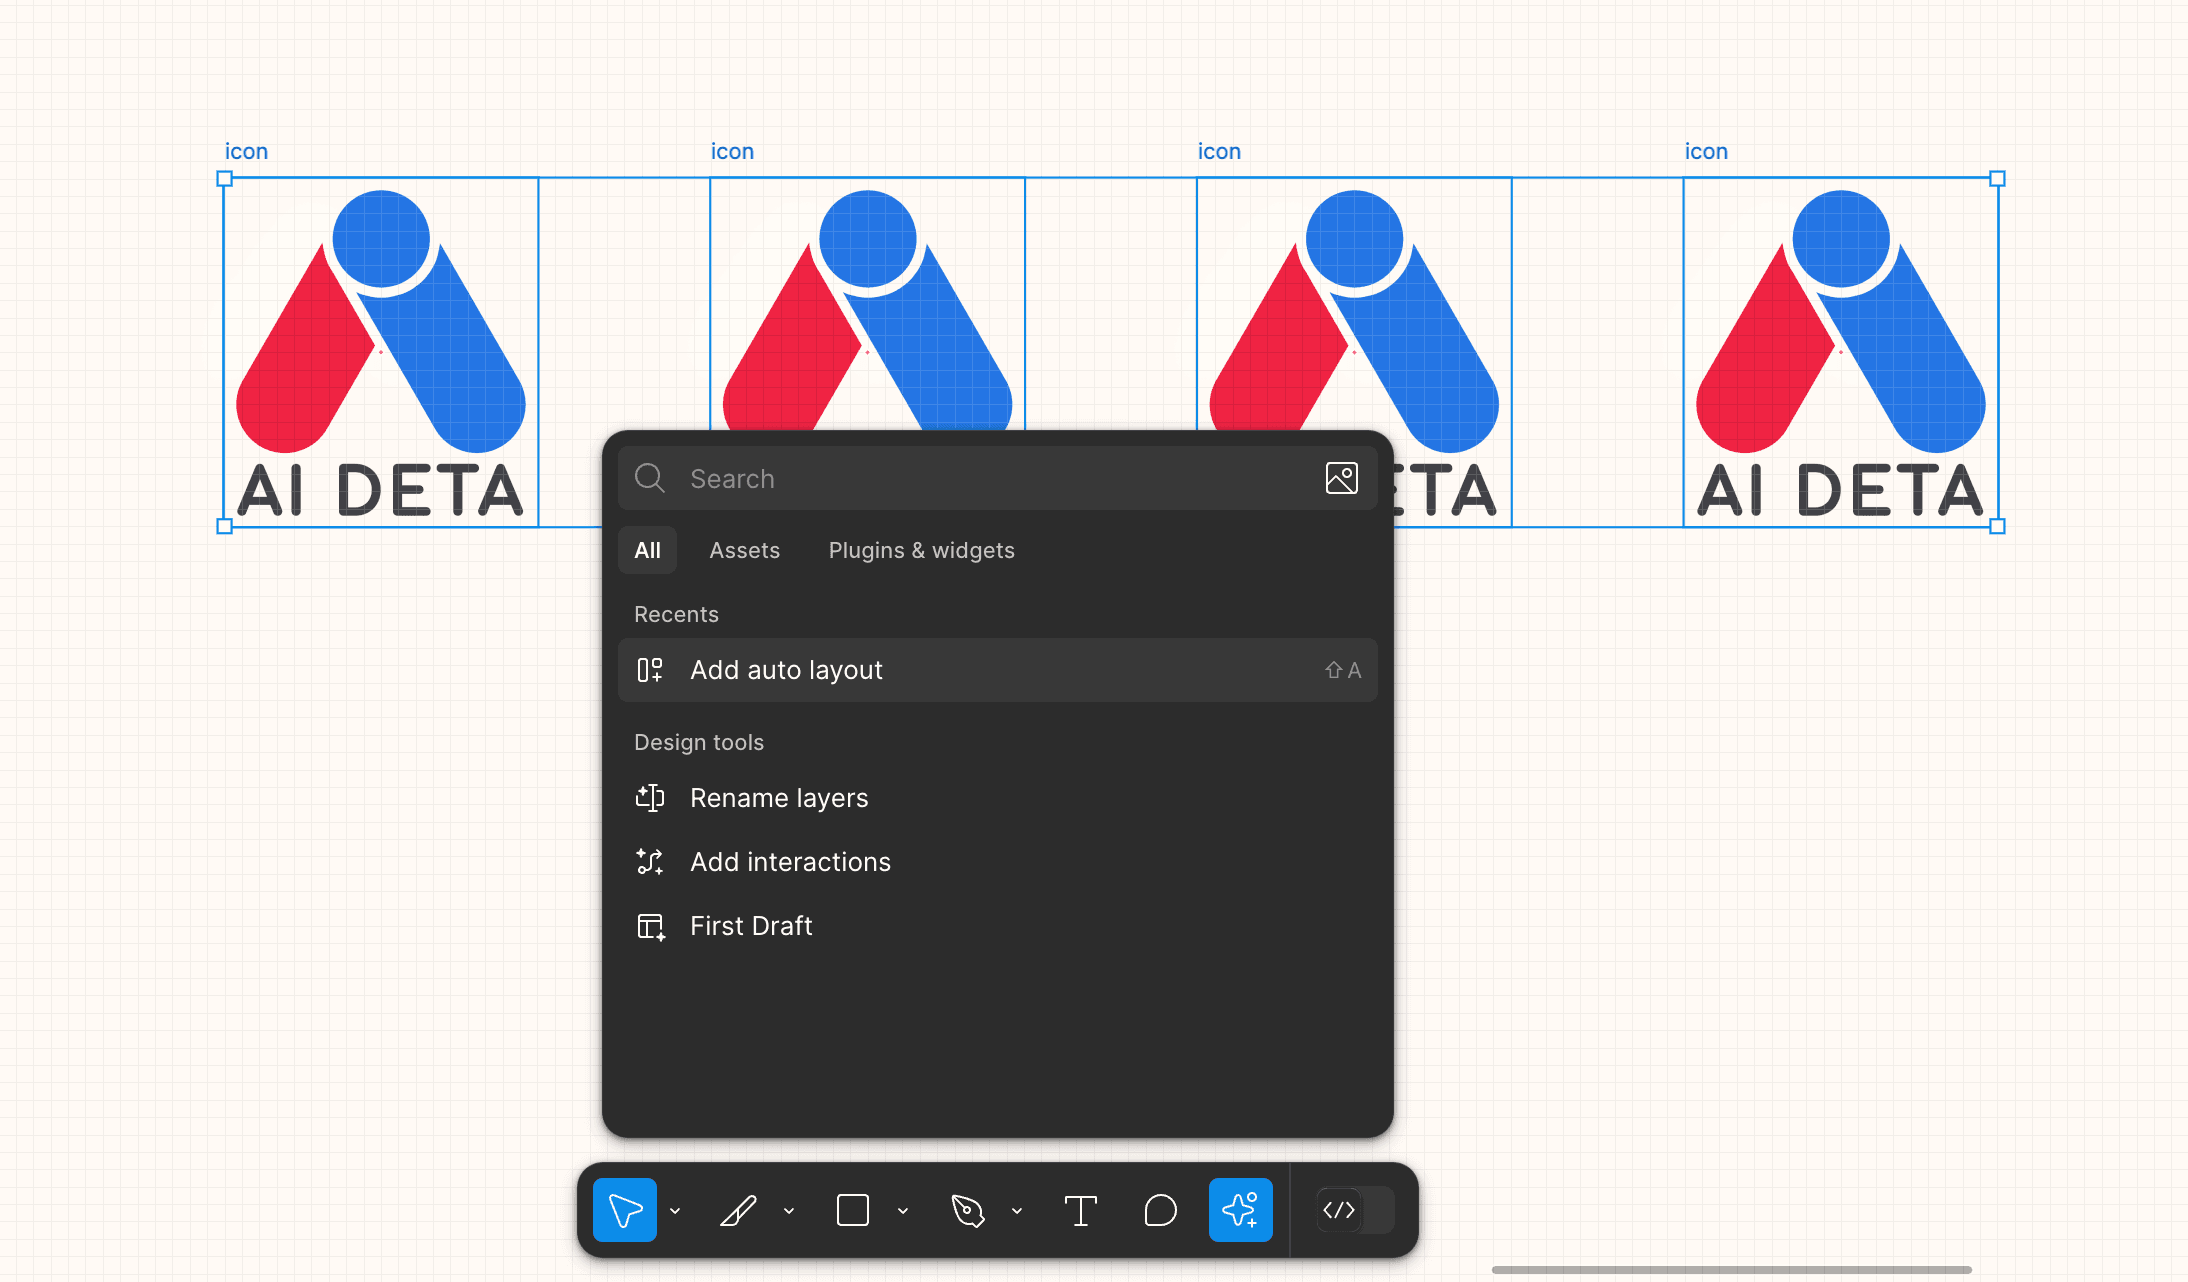The image size is (2188, 1282).
Task: Toggle the Actions sparkle button
Action: [x=1241, y=1210]
